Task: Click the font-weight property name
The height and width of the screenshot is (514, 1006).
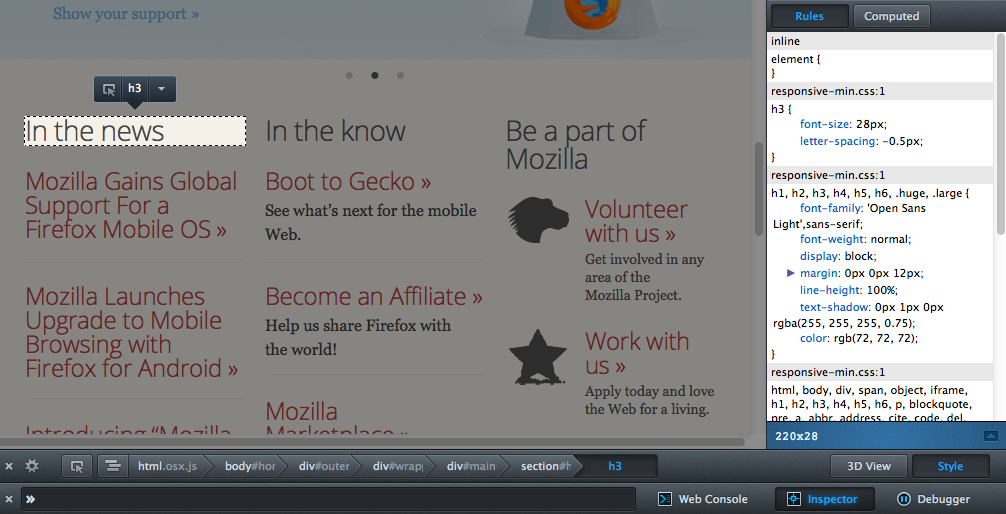Action: tap(830, 239)
